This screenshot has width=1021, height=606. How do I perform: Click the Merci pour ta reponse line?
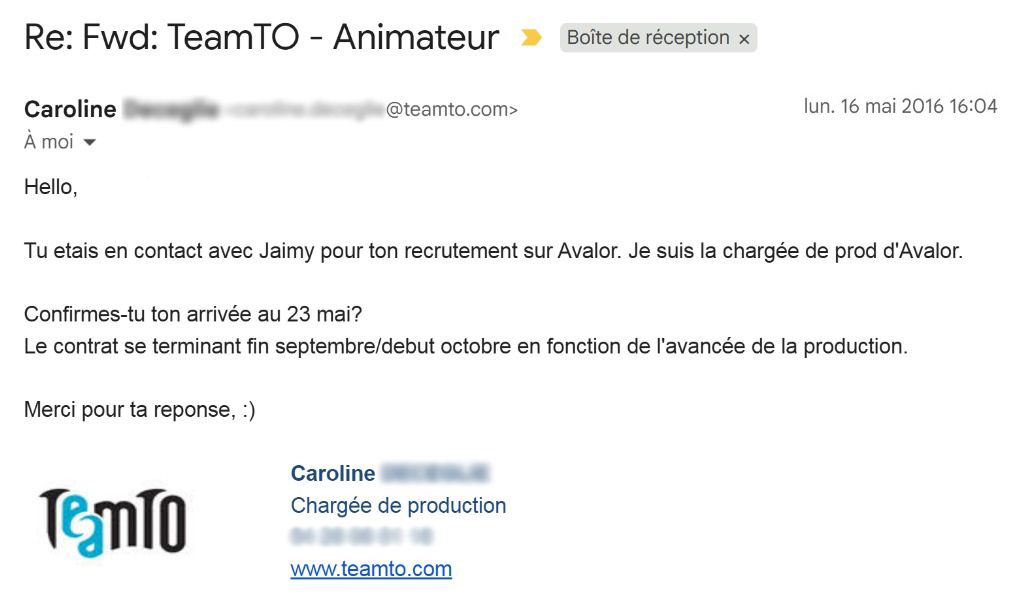[x=139, y=409]
